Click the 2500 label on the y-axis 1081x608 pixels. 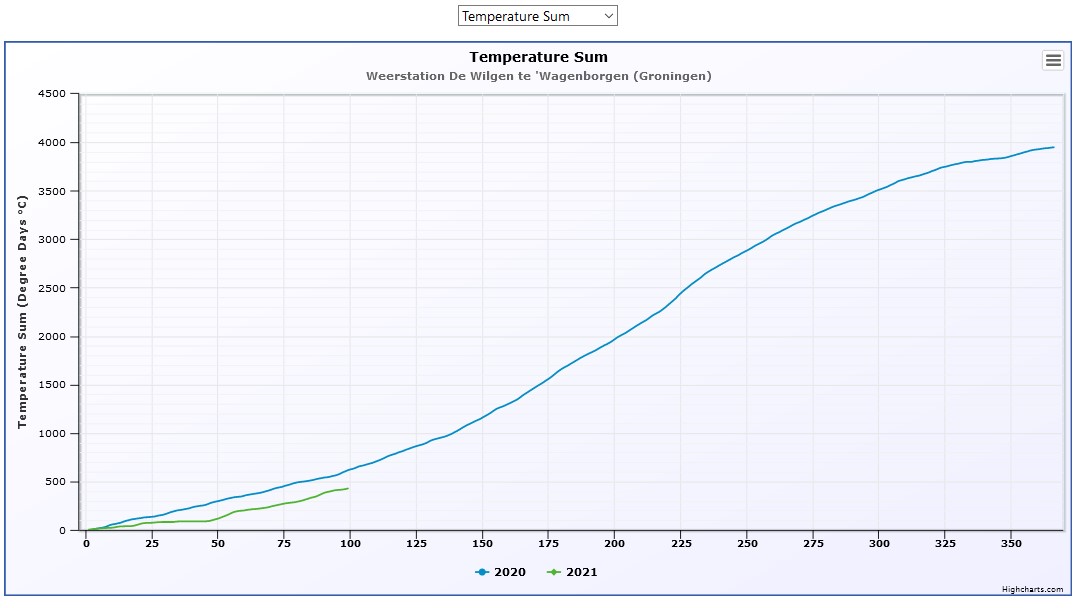coord(51,288)
